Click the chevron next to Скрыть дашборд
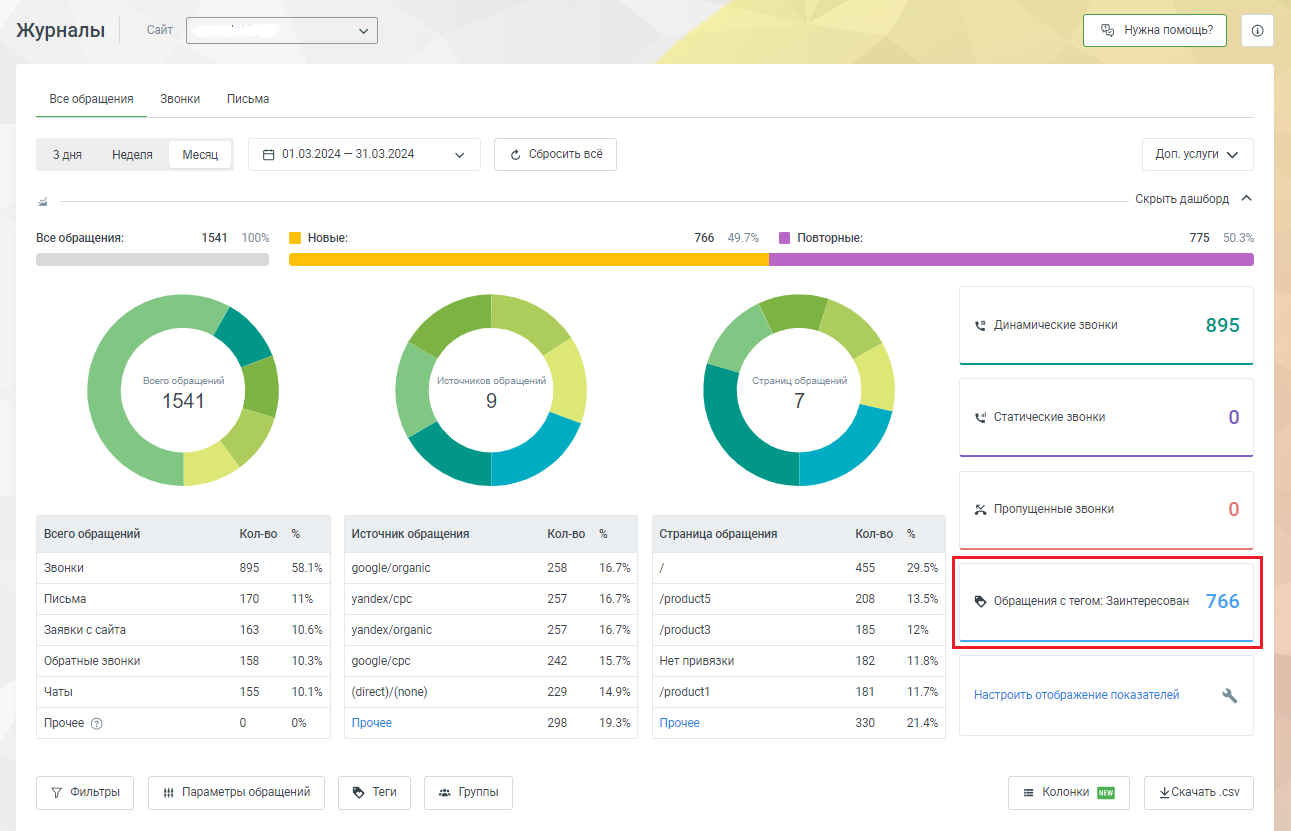Image resolution: width=1291 pixels, height=831 pixels. point(1245,199)
